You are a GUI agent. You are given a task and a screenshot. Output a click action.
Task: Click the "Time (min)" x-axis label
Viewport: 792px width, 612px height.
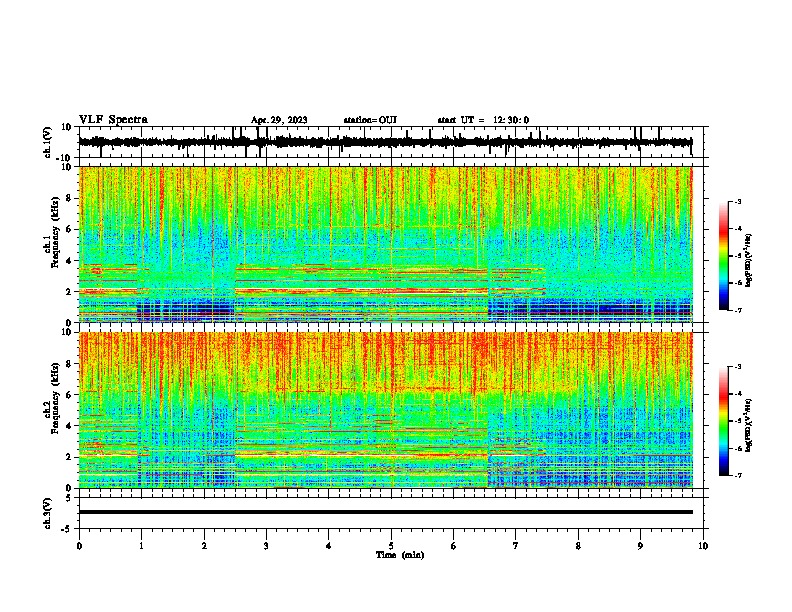pos(400,555)
